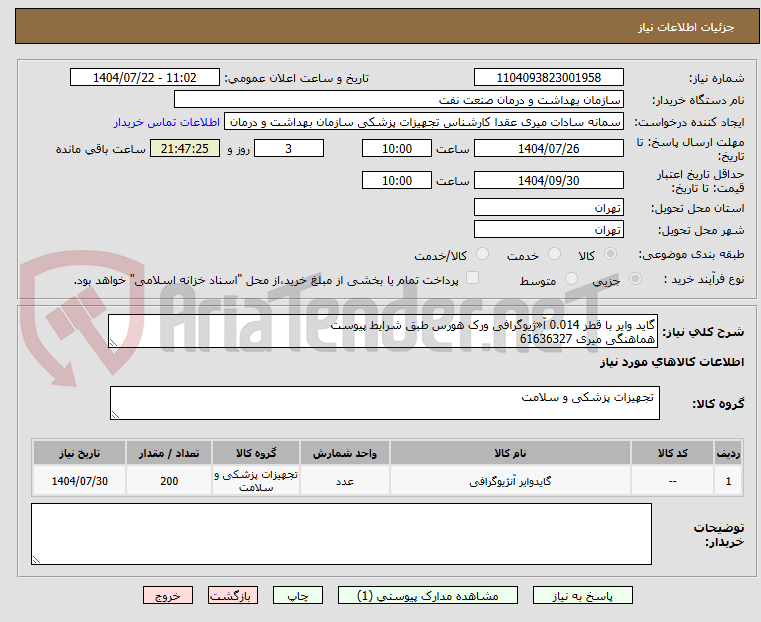Click the چاپ print button
761x622 pixels.
pos(298,595)
